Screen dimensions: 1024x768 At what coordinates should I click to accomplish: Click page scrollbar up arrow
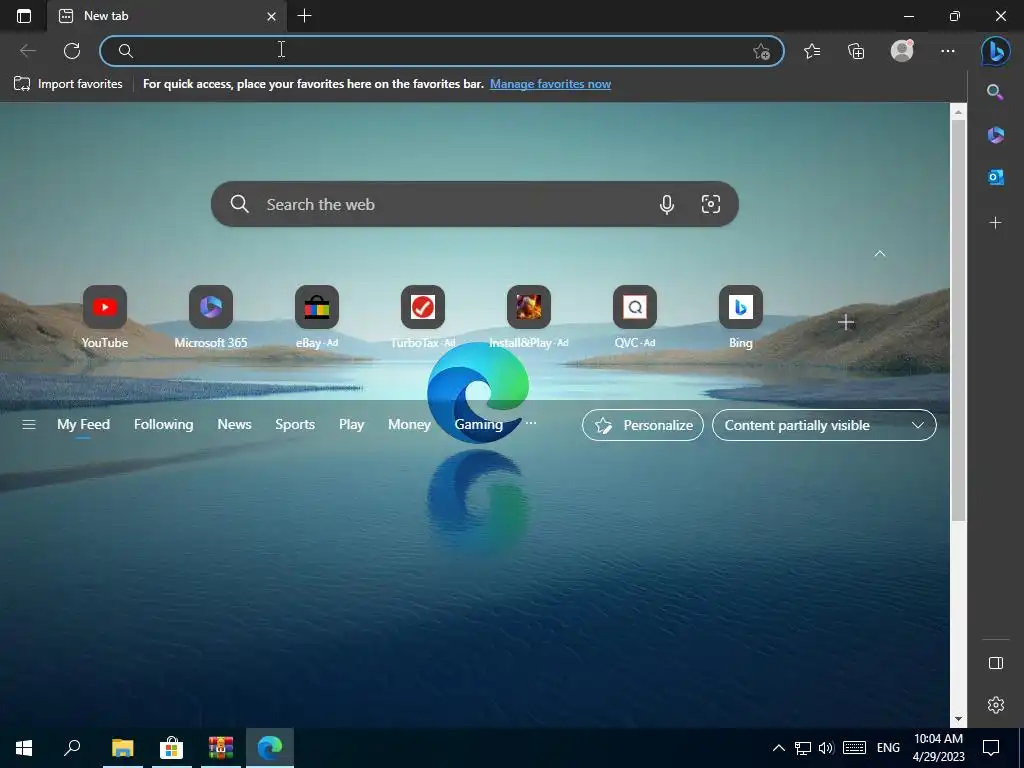pyautogui.click(x=958, y=112)
